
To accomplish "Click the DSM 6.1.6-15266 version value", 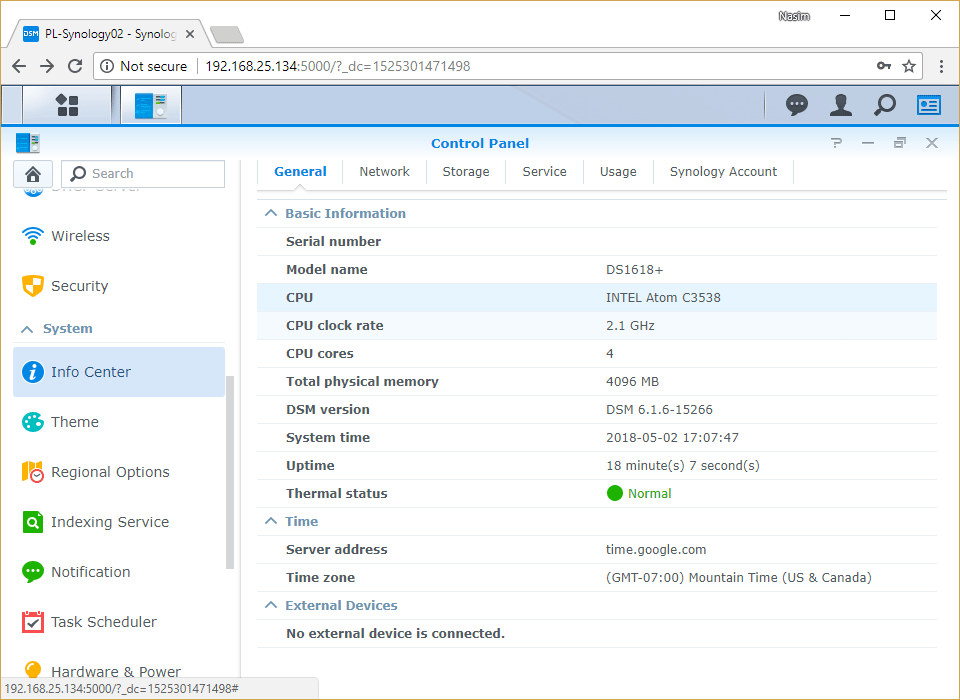I will coord(659,410).
